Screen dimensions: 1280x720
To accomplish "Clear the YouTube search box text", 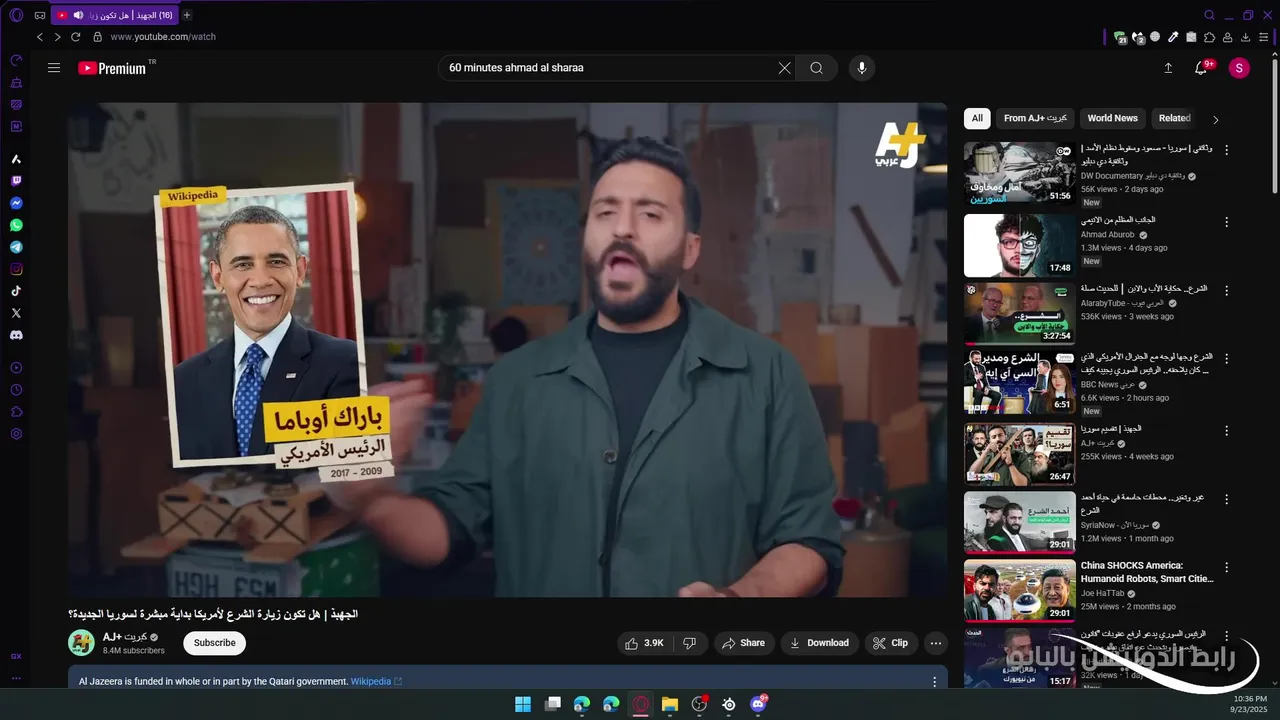I will 784,68.
